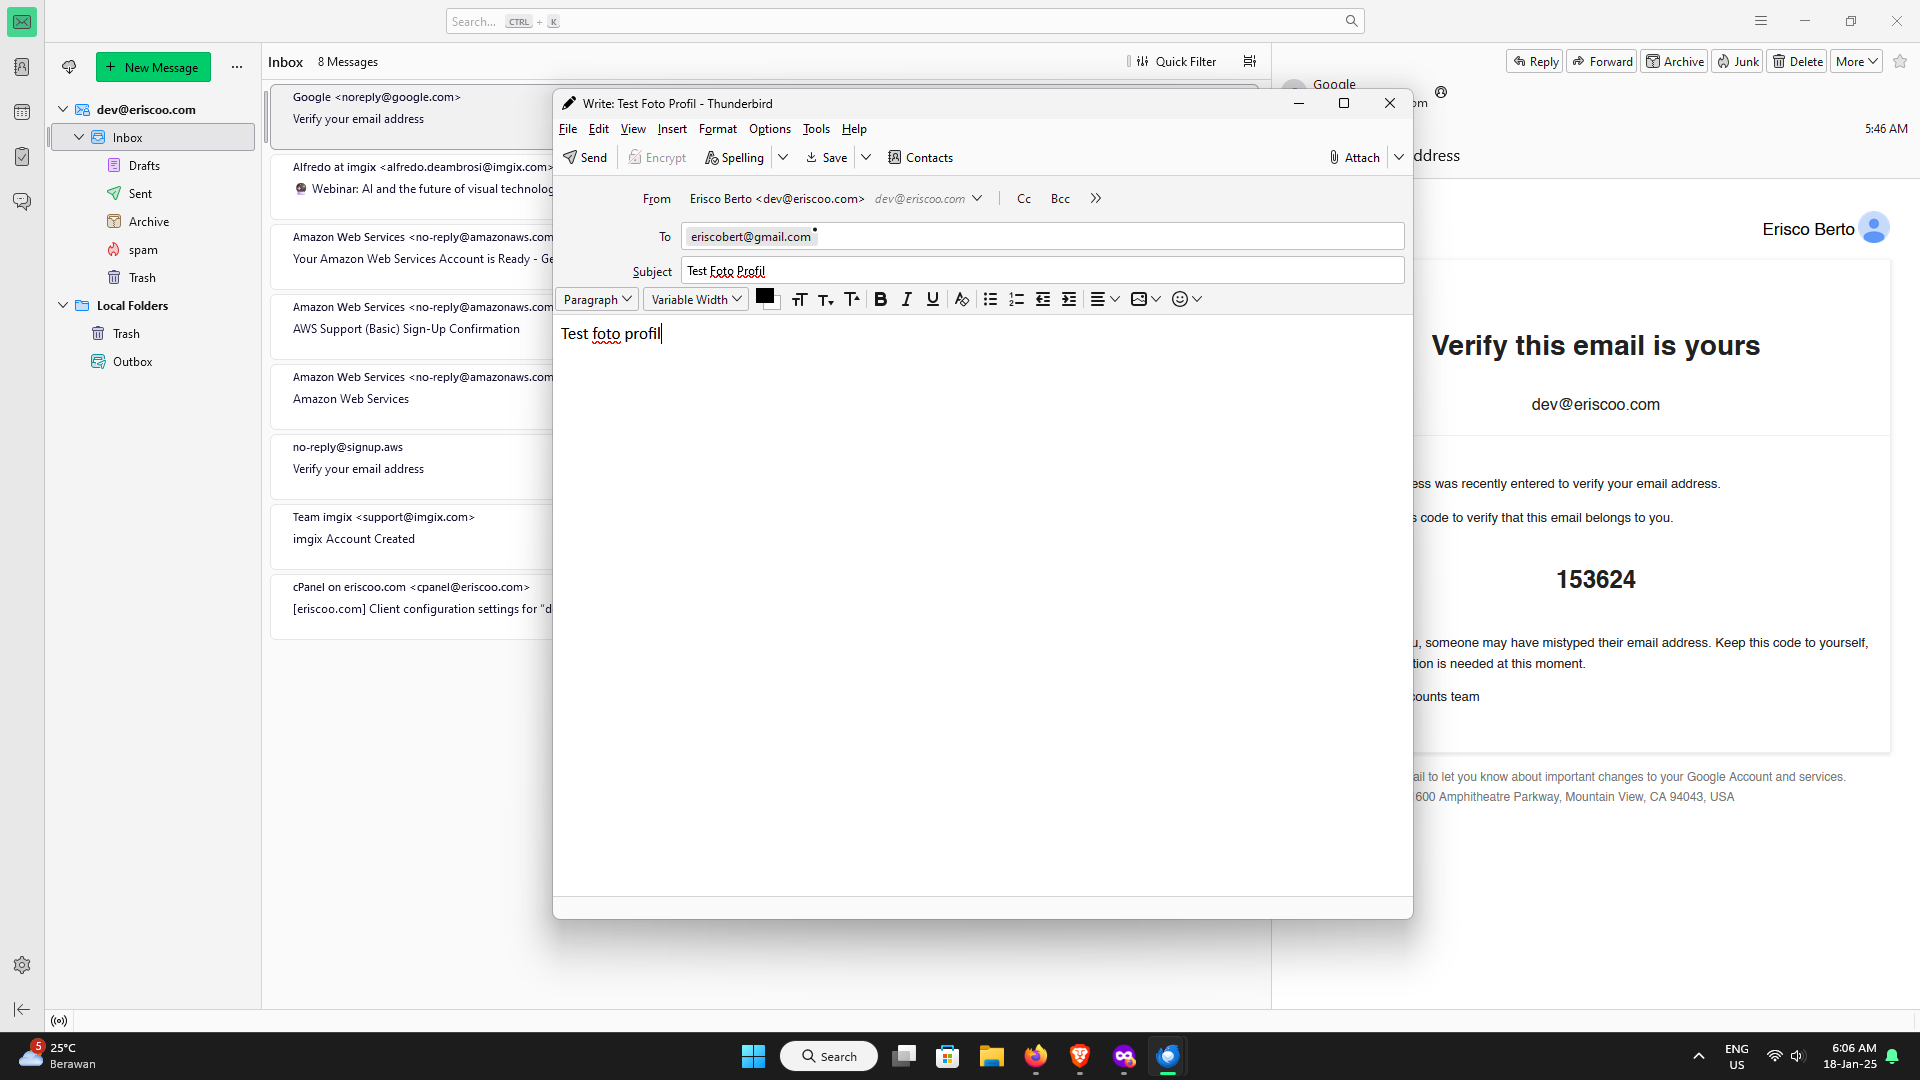The image size is (1920, 1080).
Task: Click the numbered list icon
Action: click(1016, 299)
